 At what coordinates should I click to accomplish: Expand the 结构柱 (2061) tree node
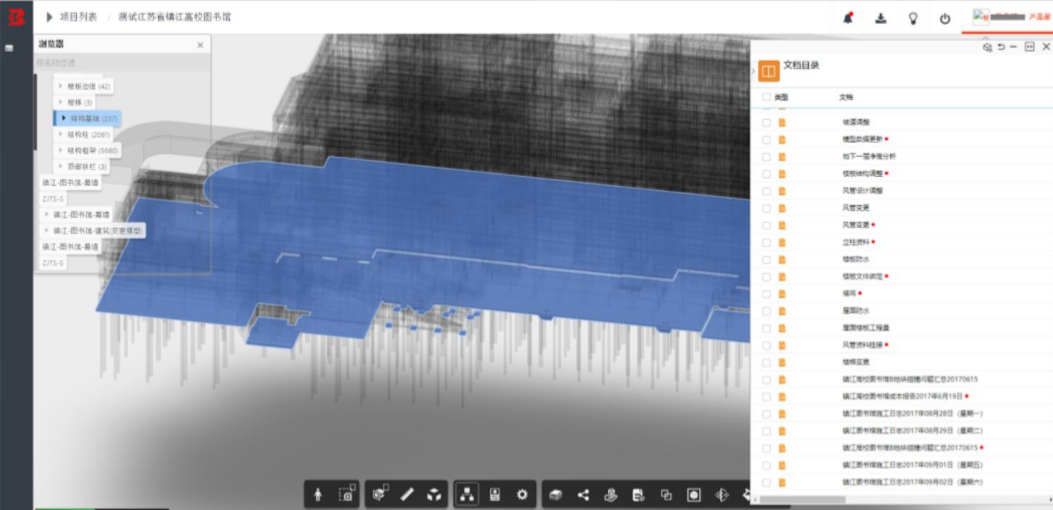click(x=60, y=134)
